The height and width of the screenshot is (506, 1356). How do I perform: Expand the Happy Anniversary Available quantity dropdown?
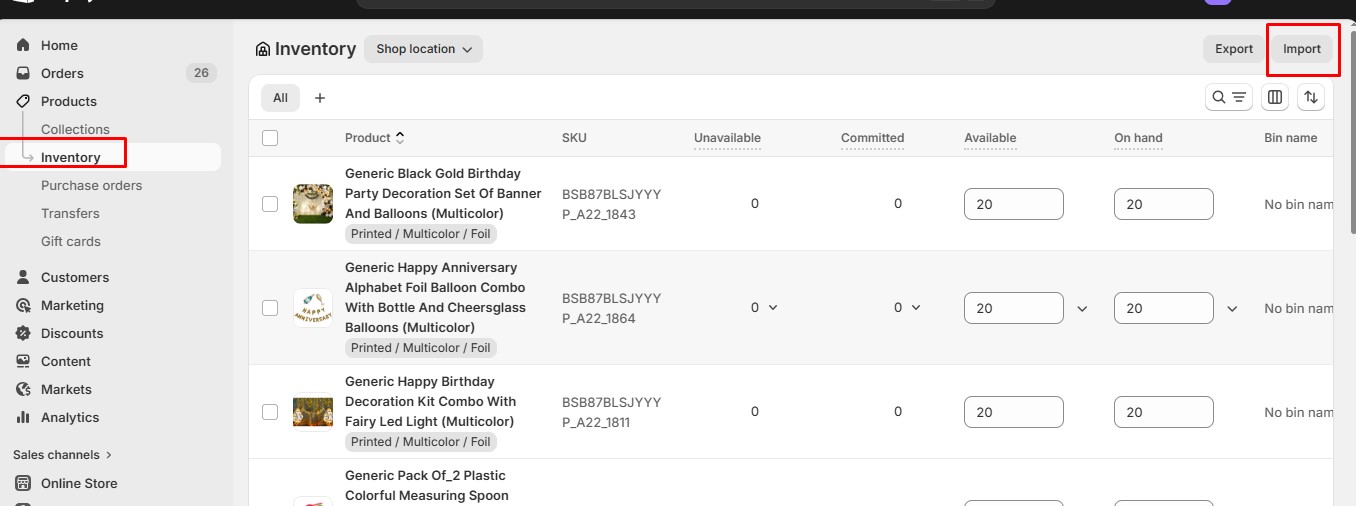[1082, 309]
